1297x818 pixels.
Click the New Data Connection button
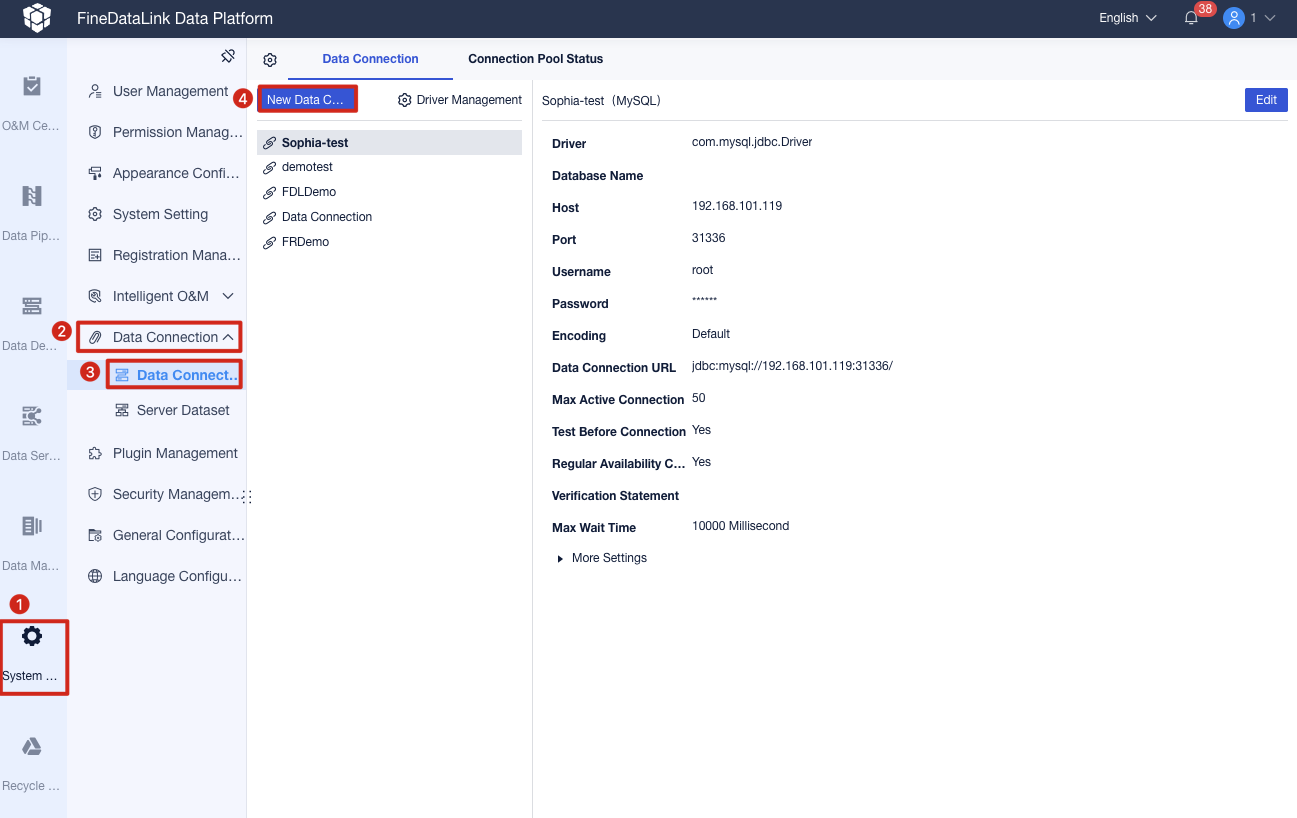click(307, 99)
